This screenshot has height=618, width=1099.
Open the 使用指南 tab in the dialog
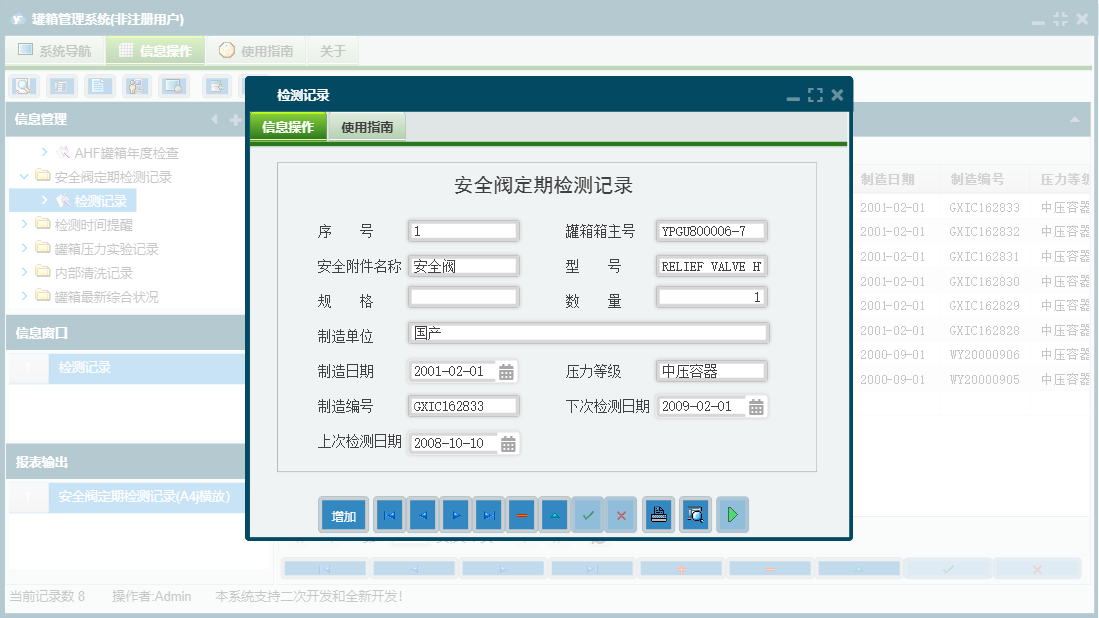[368, 127]
